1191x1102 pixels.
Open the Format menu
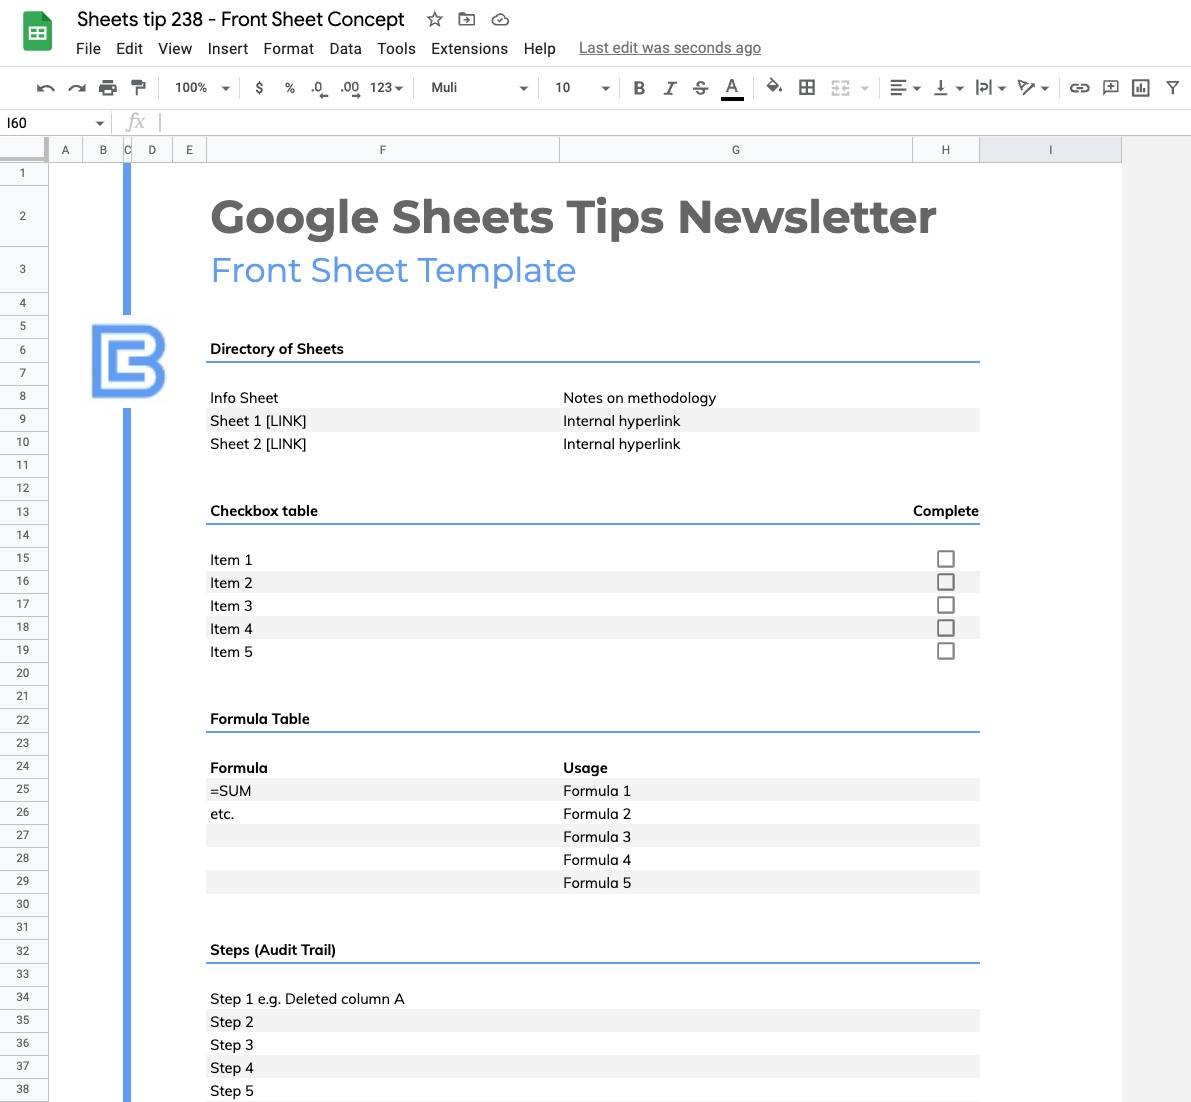289,49
